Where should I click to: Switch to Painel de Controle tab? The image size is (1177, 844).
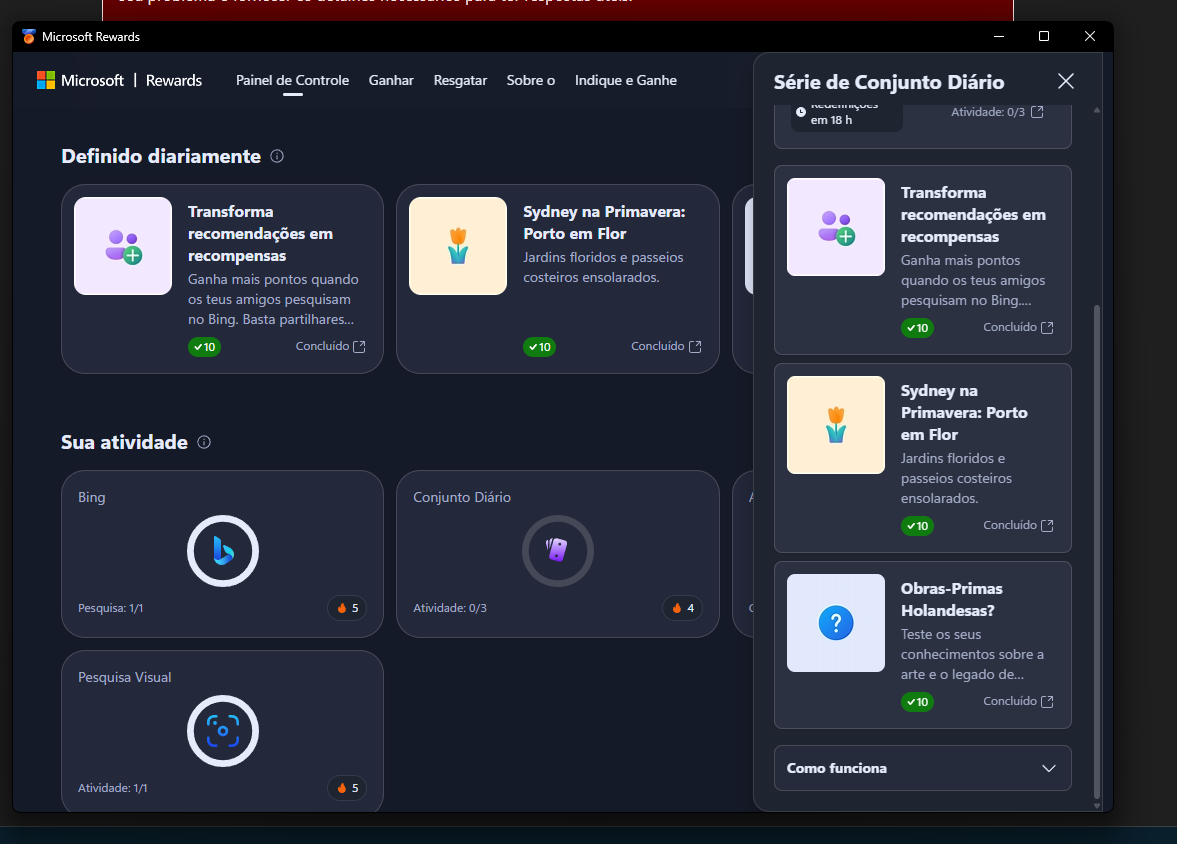[293, 80]
